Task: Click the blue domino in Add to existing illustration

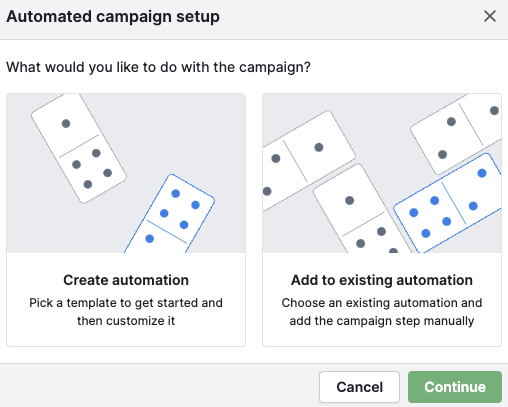Action: pyautogui.click(x=448, y=203)
